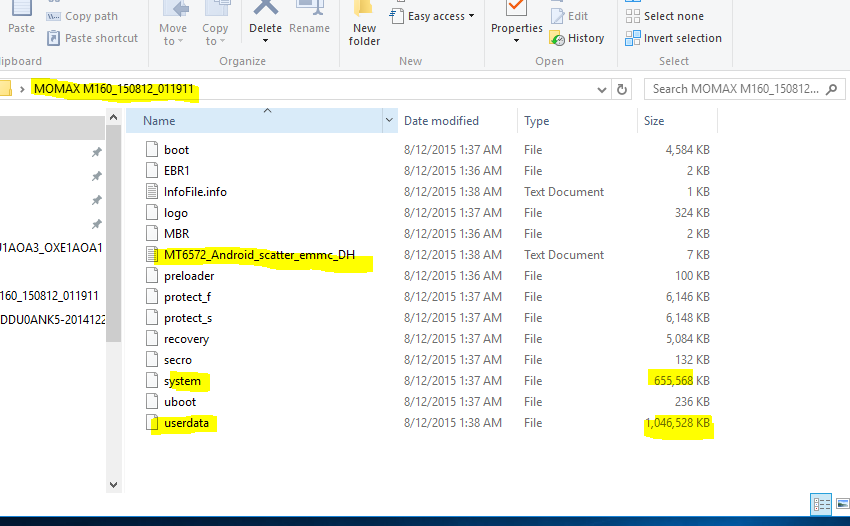This screenshot has width=850, height=526.
Task: Open the Properties dropdown arrow
Action: pos(517,41)
